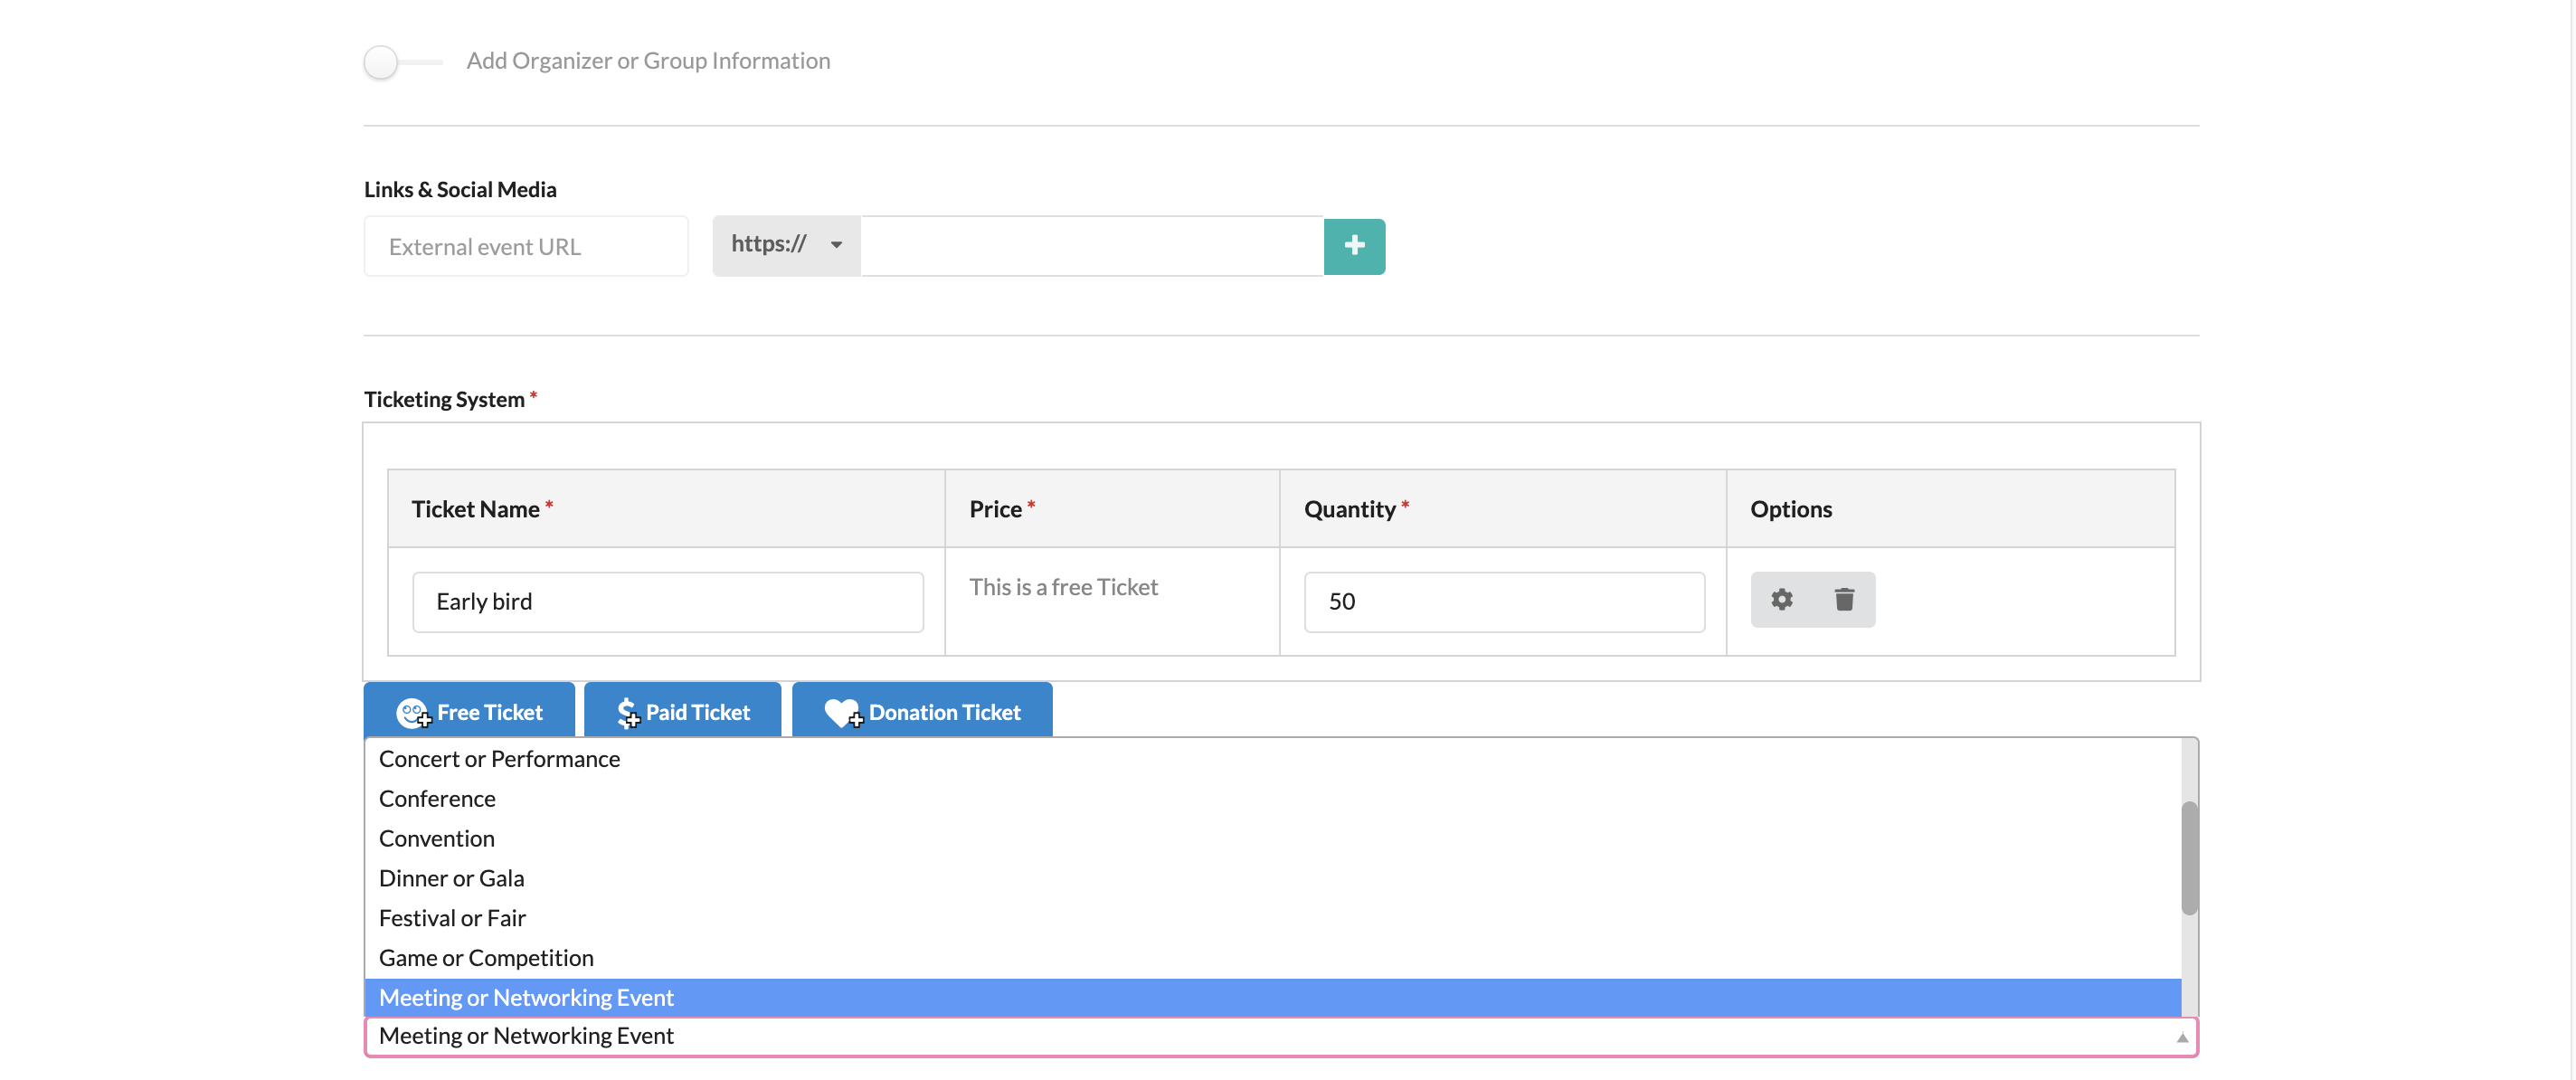Click the quantity field showing 50
This screenshot has height=1080, width=2576.
[1504, 602]
